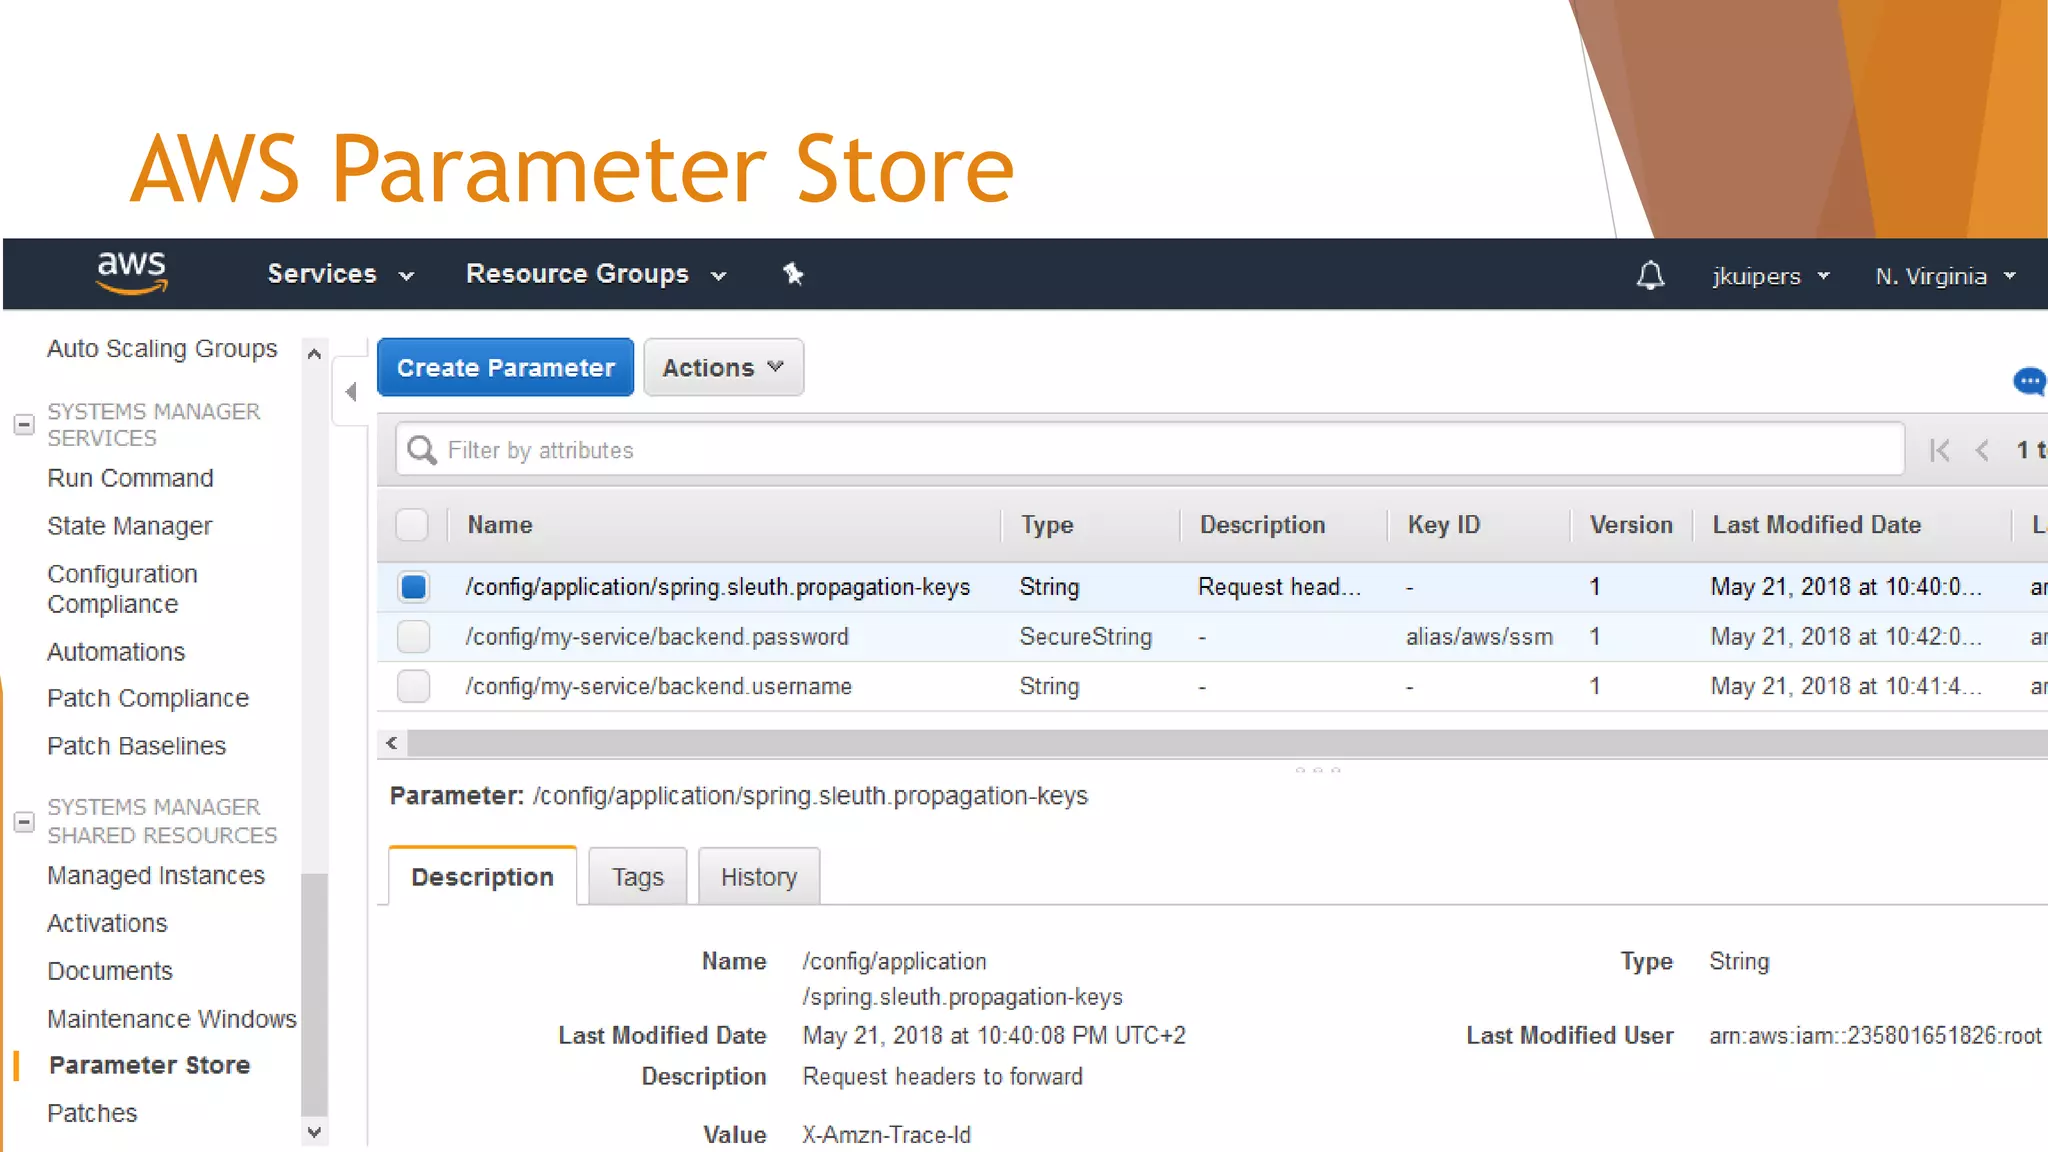Collapse Systems Manager Services section
Viewport: 2048px width, 1152px height.
point(24,425)
